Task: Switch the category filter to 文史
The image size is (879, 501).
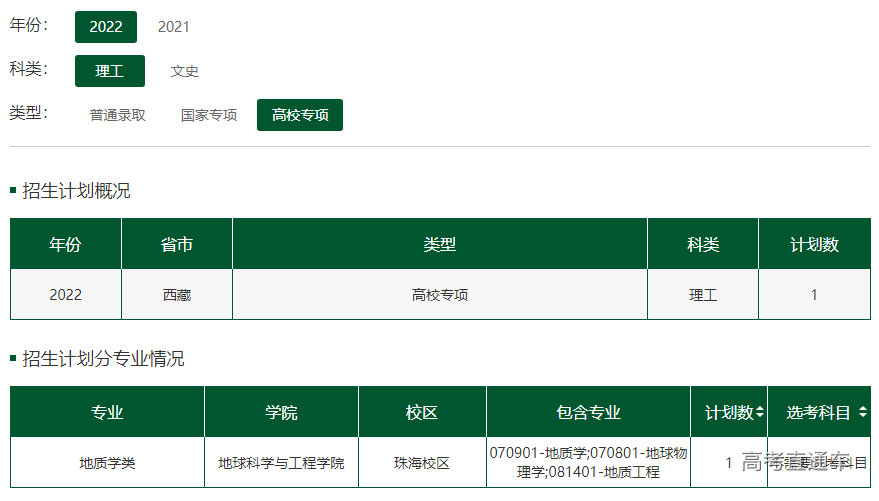Action: [185, 71]
